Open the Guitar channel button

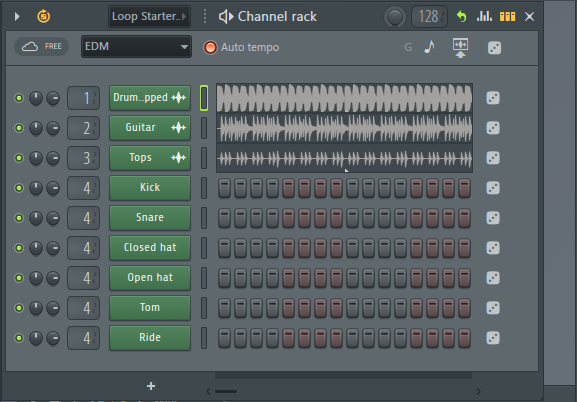[150, 128]
